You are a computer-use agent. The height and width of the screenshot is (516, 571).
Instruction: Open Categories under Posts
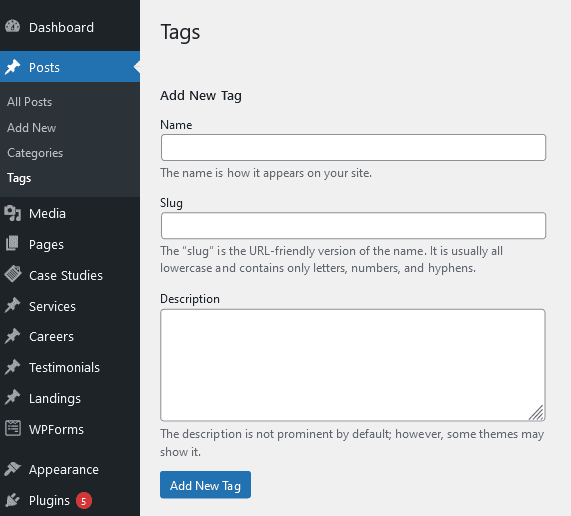coord(35,153)
